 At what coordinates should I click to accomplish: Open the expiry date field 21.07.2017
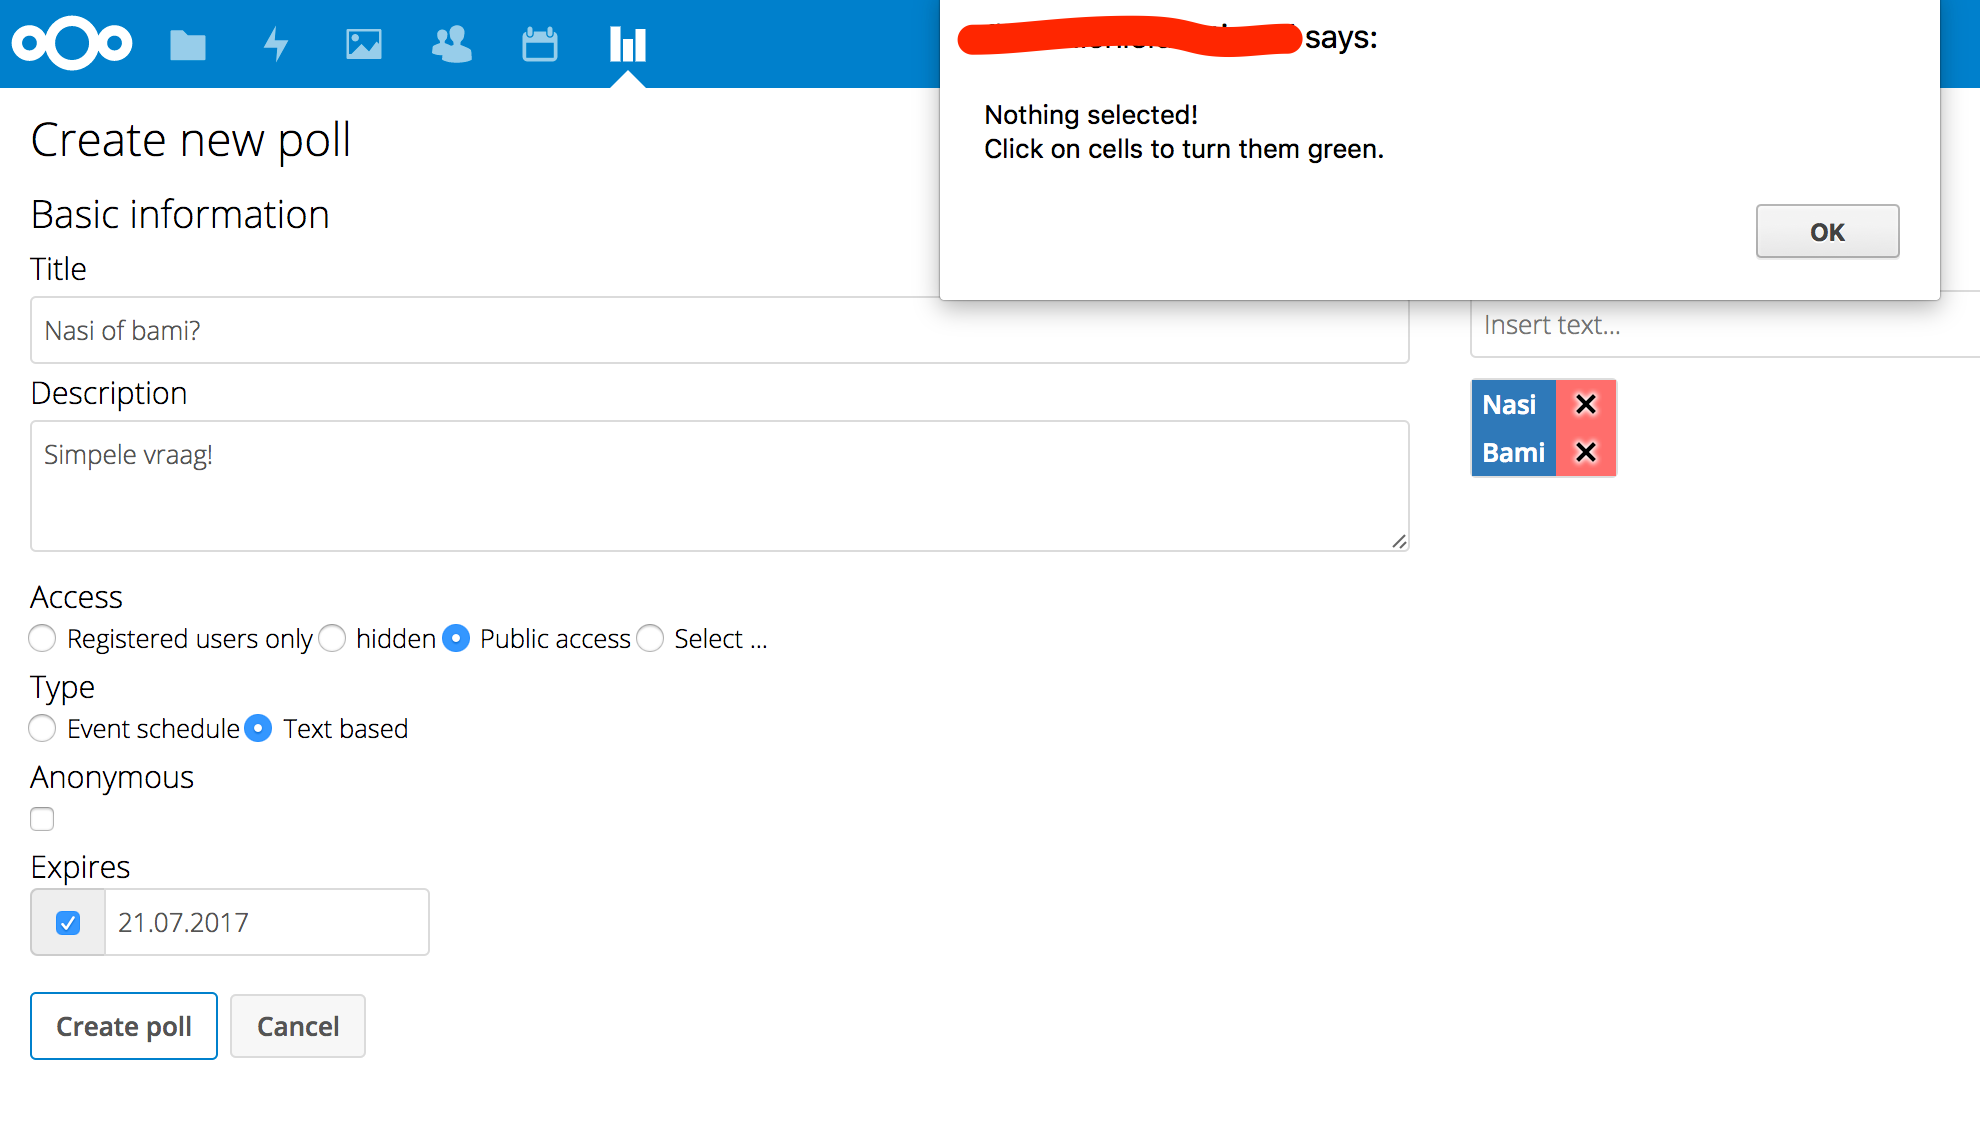(x=267, y=922)
